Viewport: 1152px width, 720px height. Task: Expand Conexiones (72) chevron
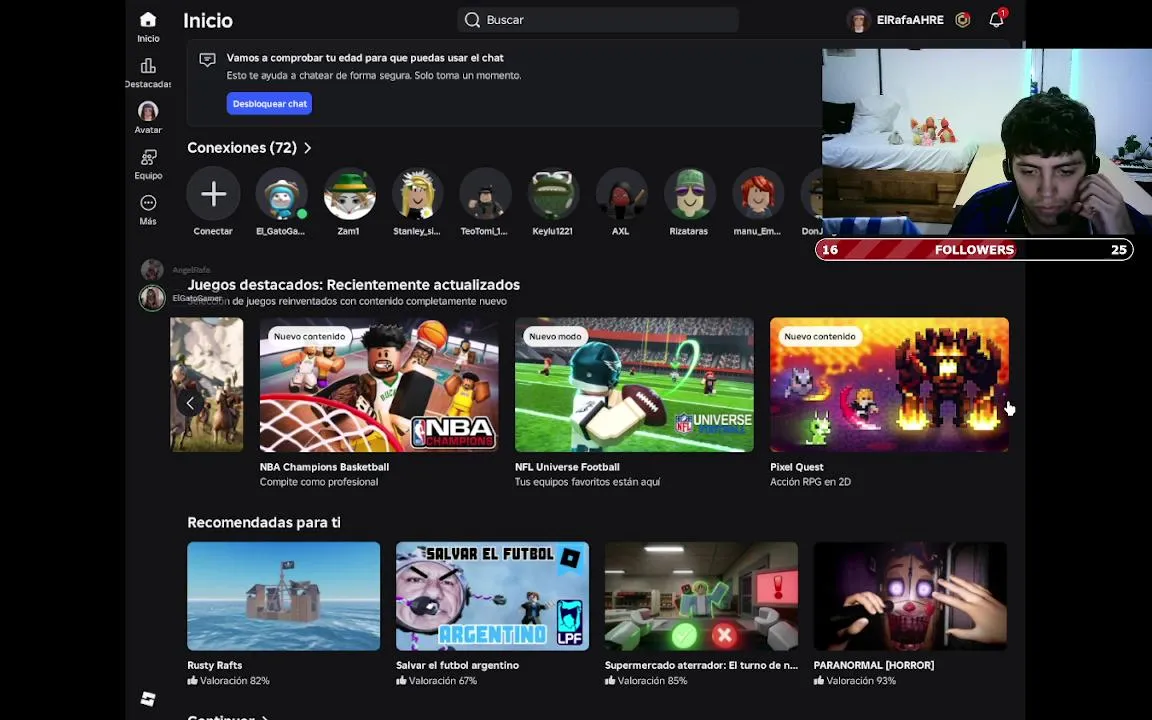308,148
